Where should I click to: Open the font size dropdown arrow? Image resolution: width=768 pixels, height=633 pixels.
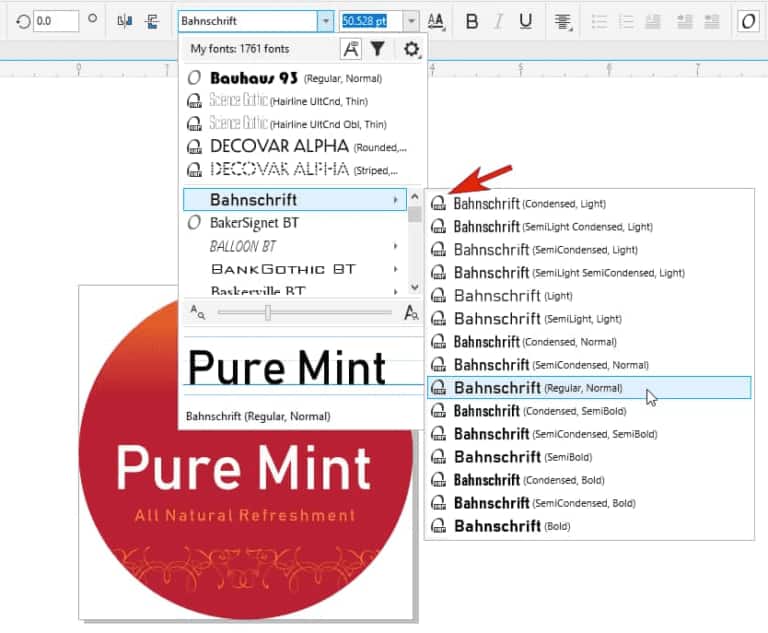(x=411, y=21)
